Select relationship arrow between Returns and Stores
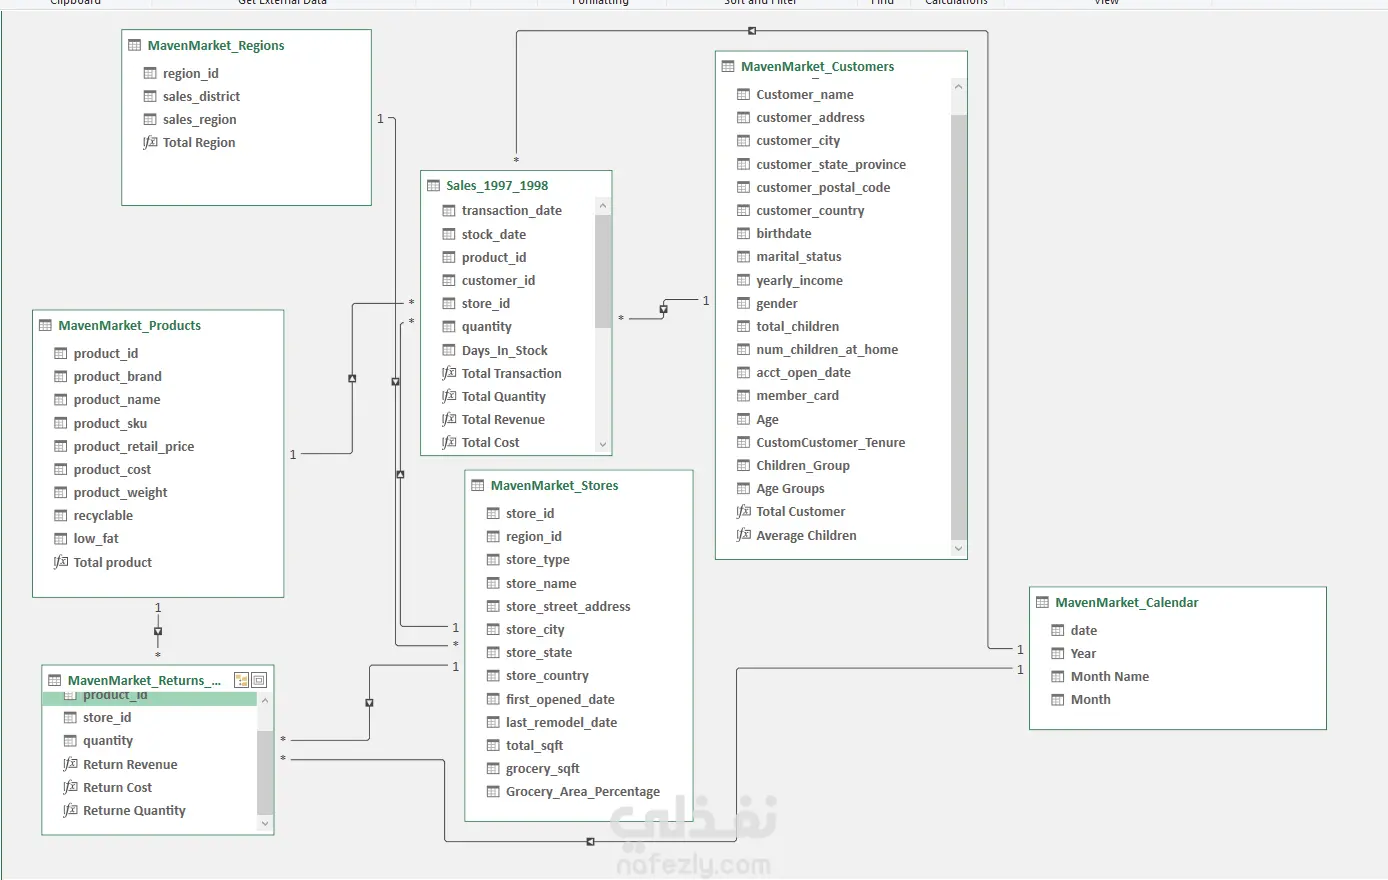Screen dimensions: 1388x880 pyautogui.click(x=369, y=703)
